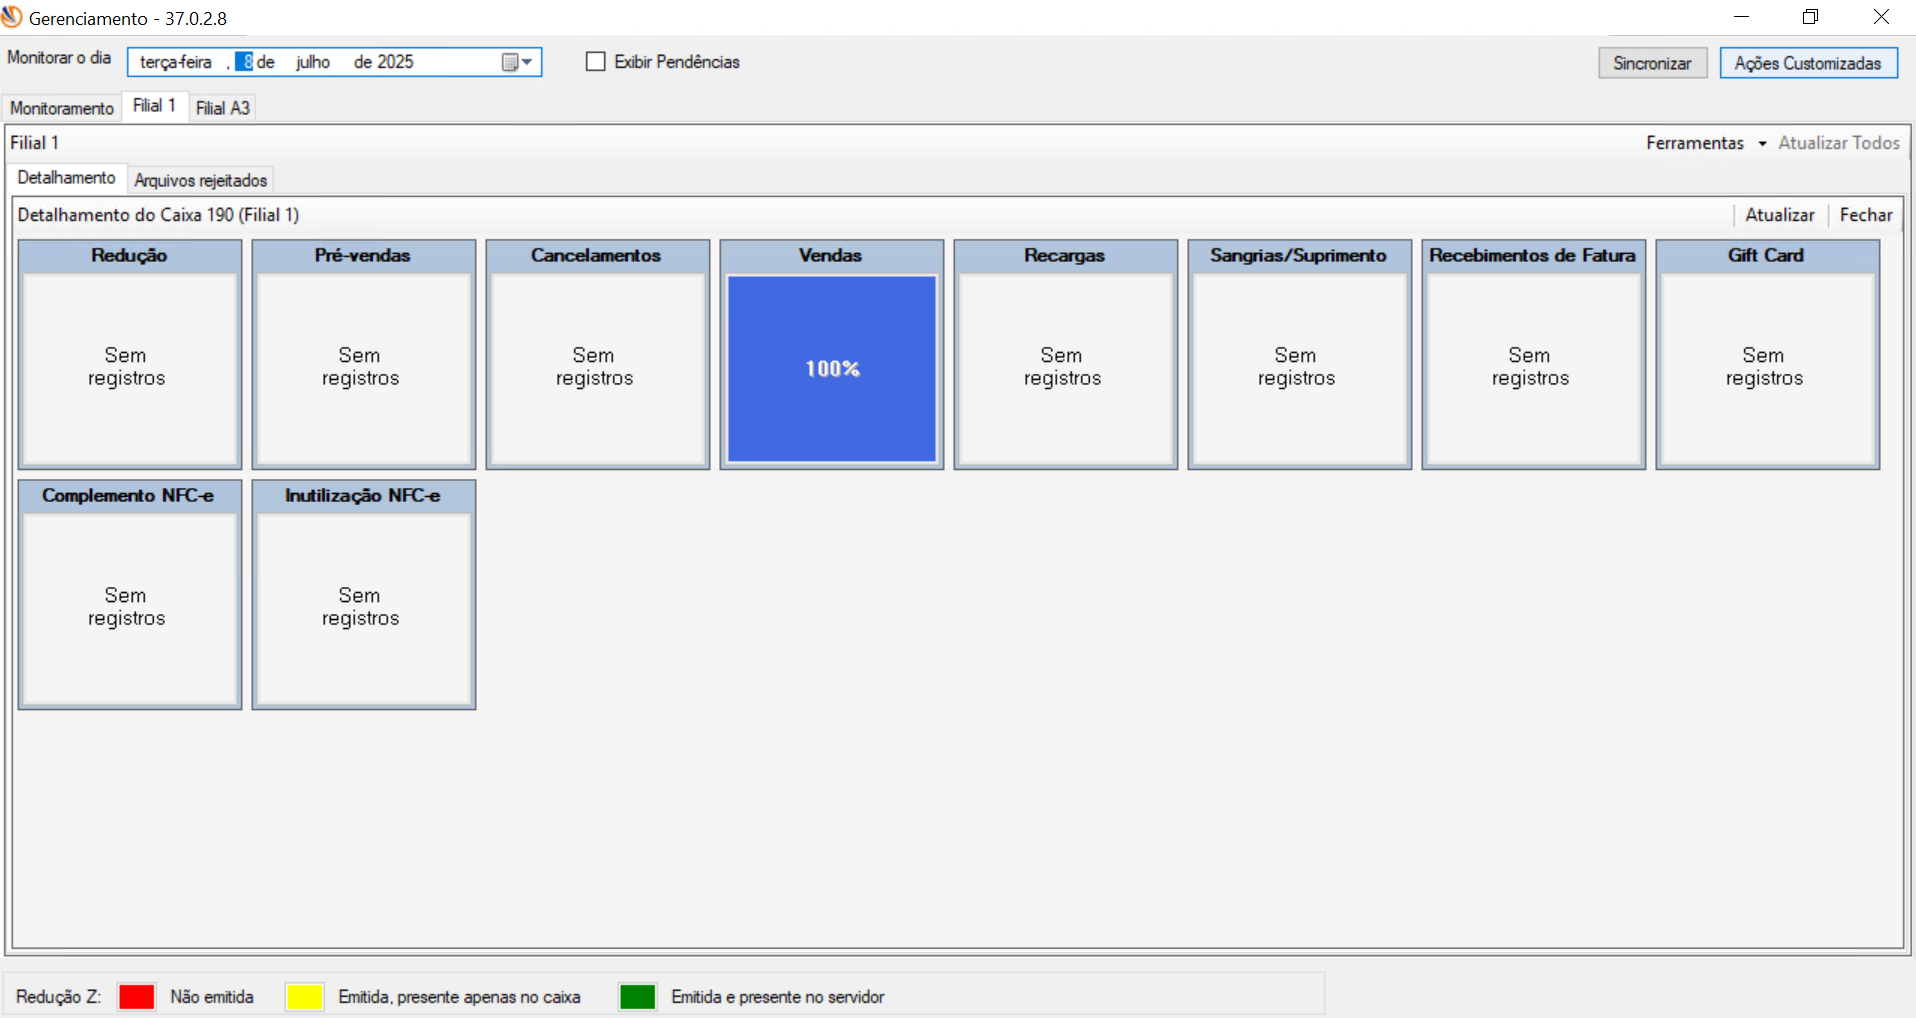Open the Arquivos rejeitados tab
This screenshot has width=1916, height=1018.
click(x=201, y=180)
